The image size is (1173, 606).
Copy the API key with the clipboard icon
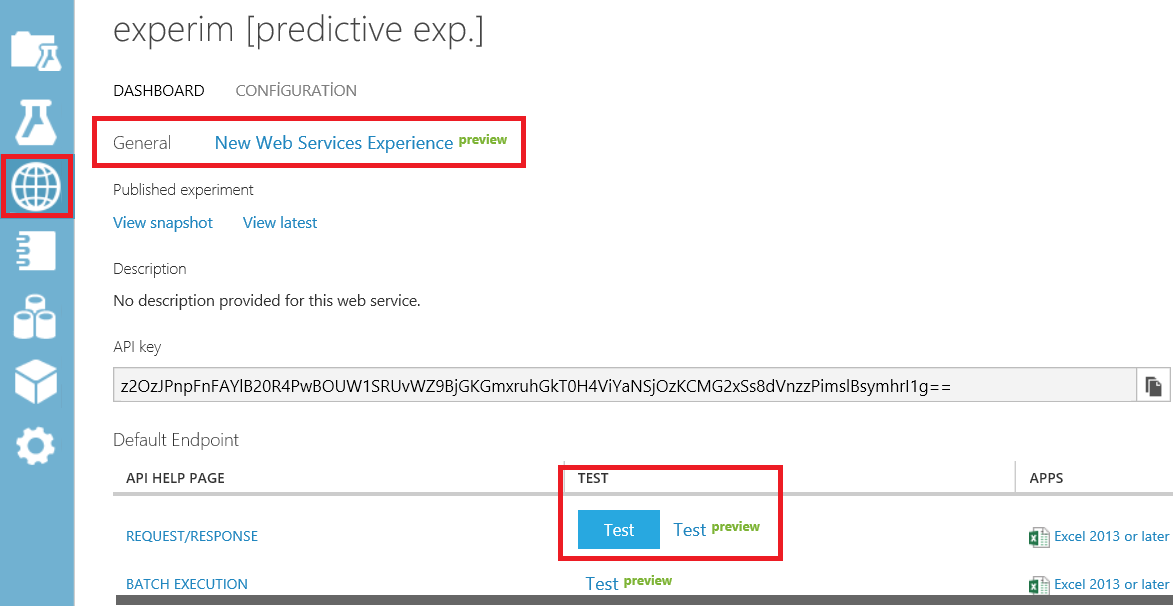pos(1153,386)
